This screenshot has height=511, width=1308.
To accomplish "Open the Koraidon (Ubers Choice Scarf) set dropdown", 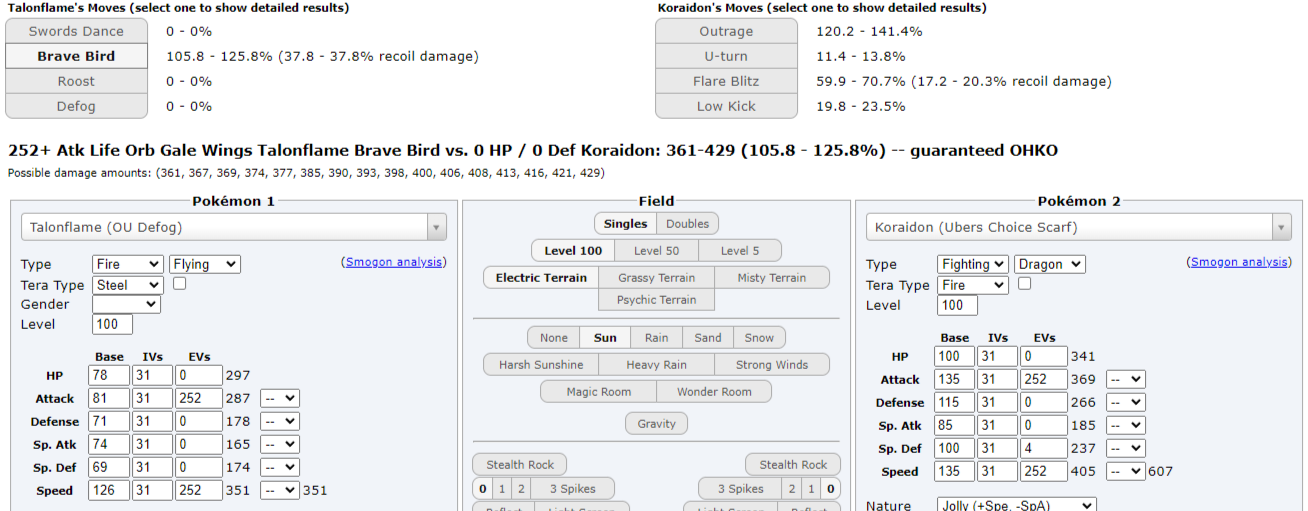I will 1078,227.
